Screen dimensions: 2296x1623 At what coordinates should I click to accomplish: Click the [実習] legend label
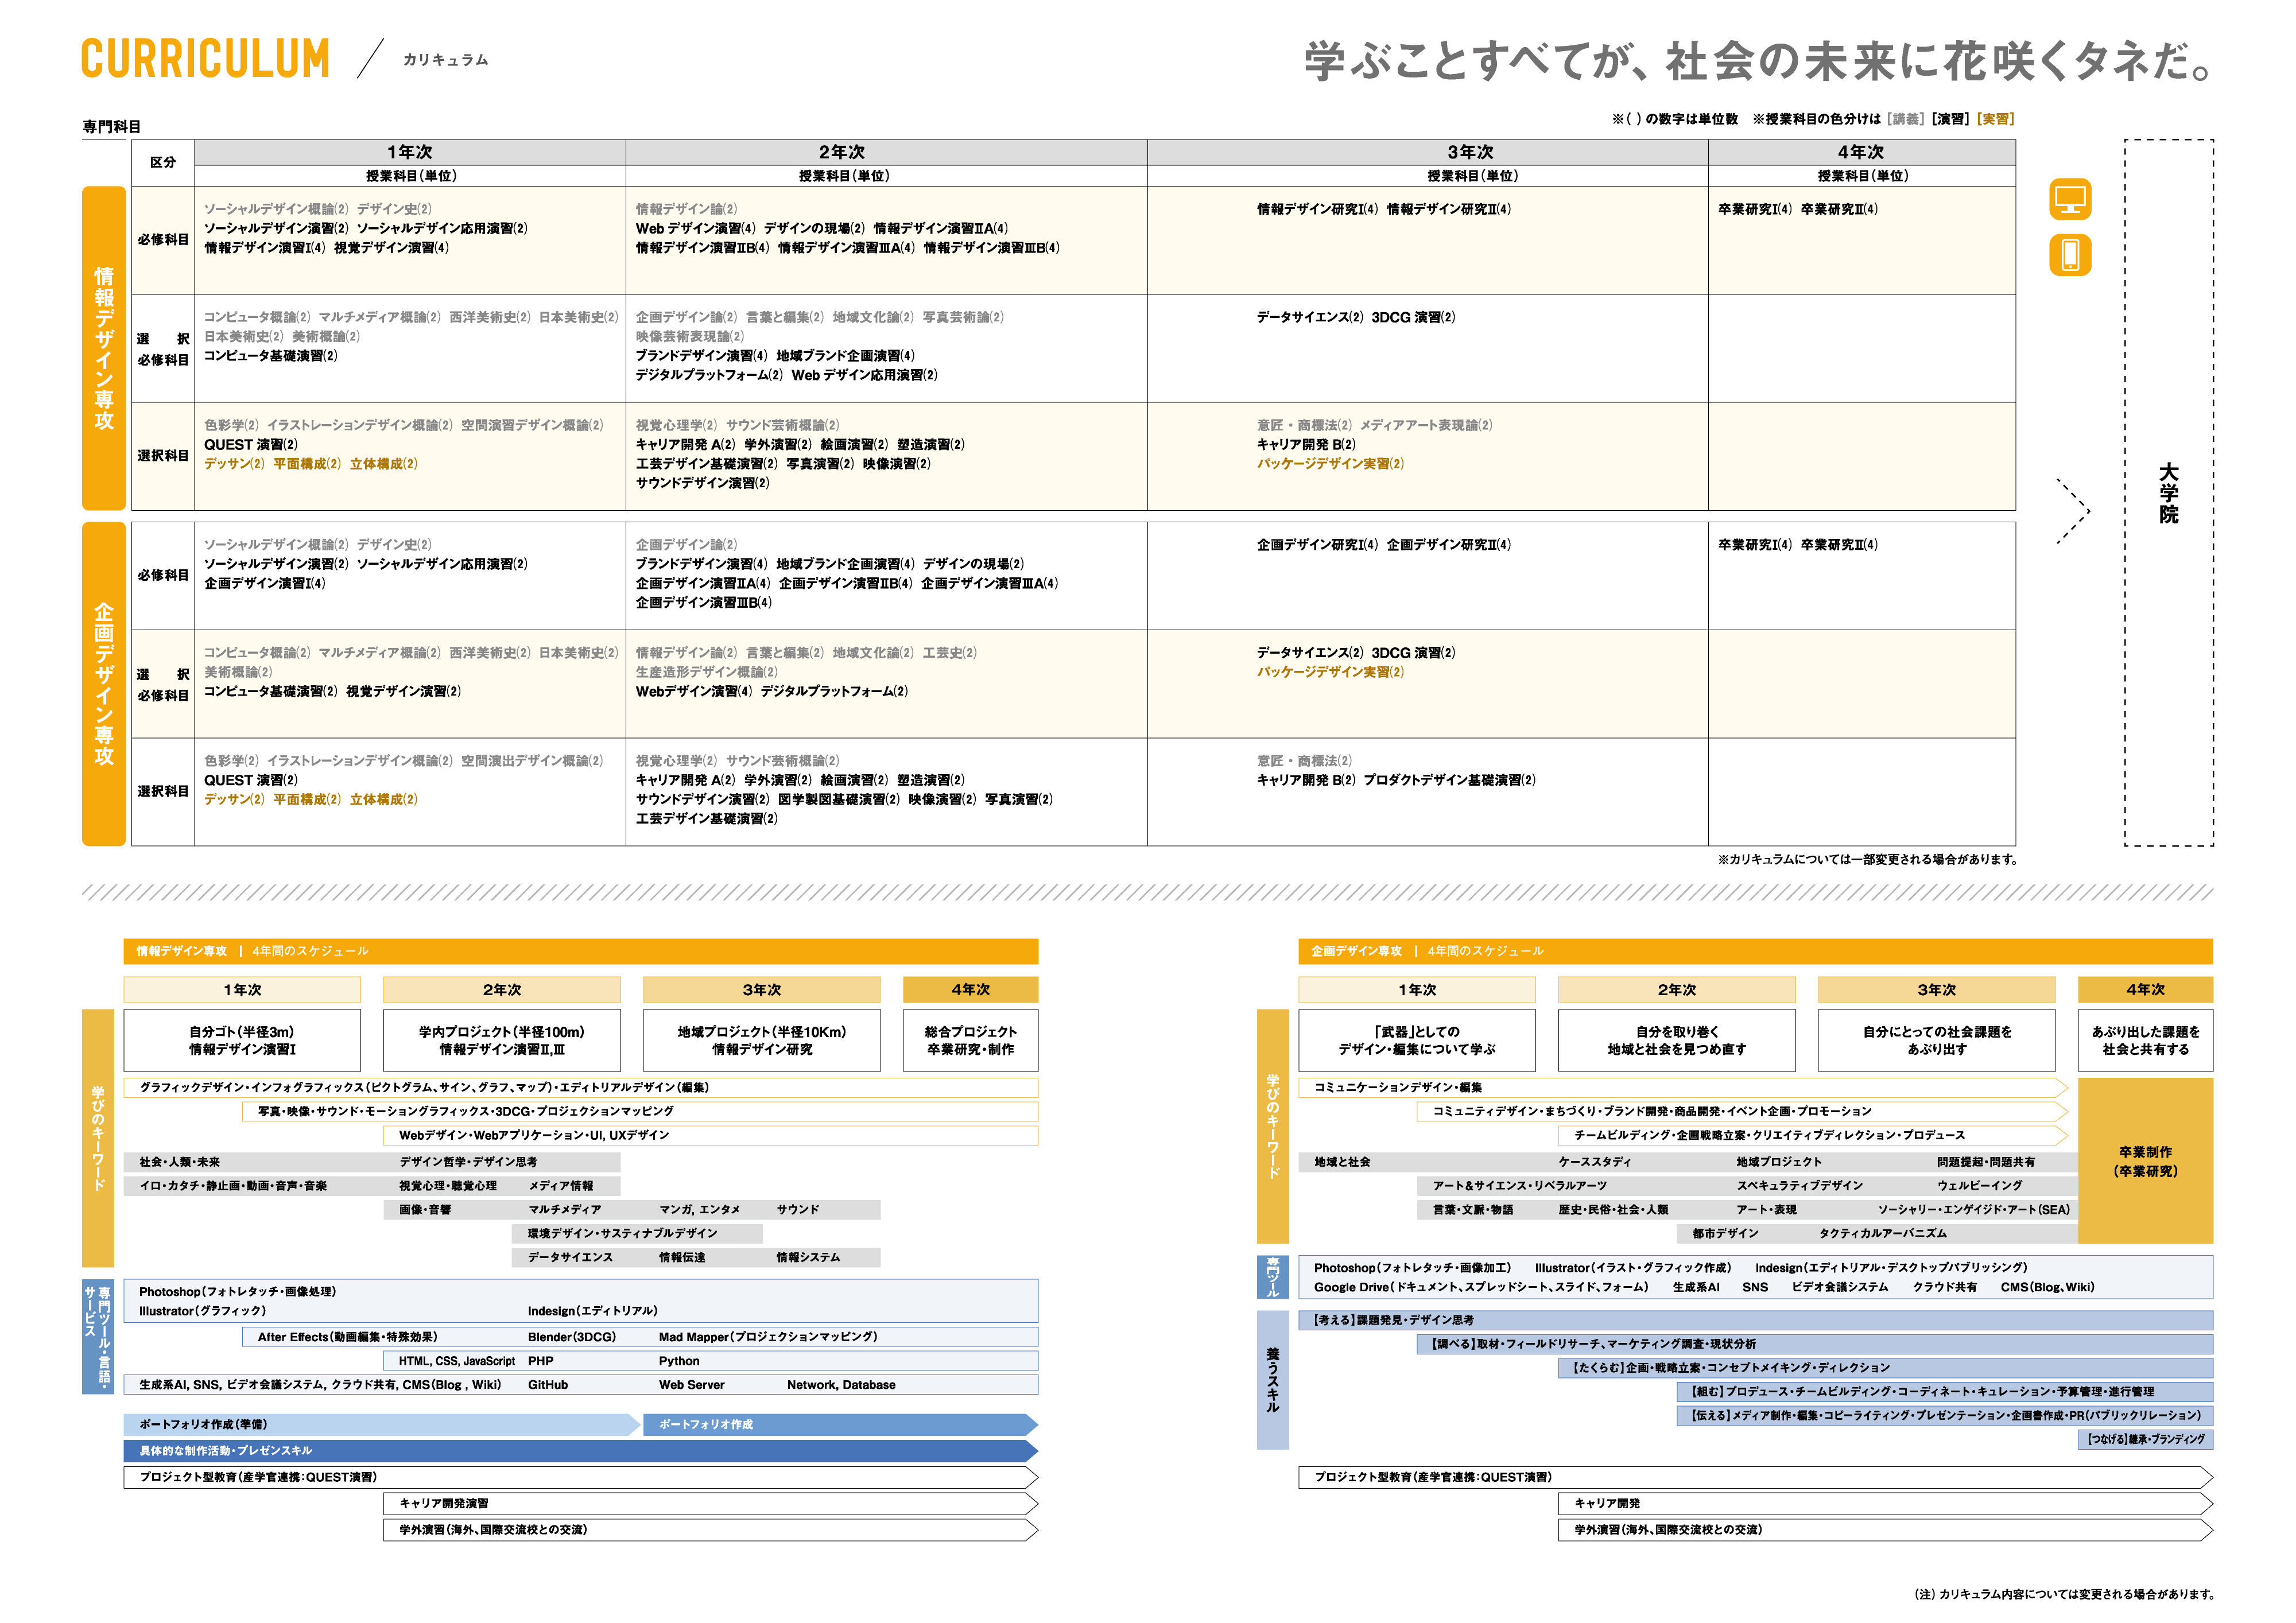point(1995,119)
